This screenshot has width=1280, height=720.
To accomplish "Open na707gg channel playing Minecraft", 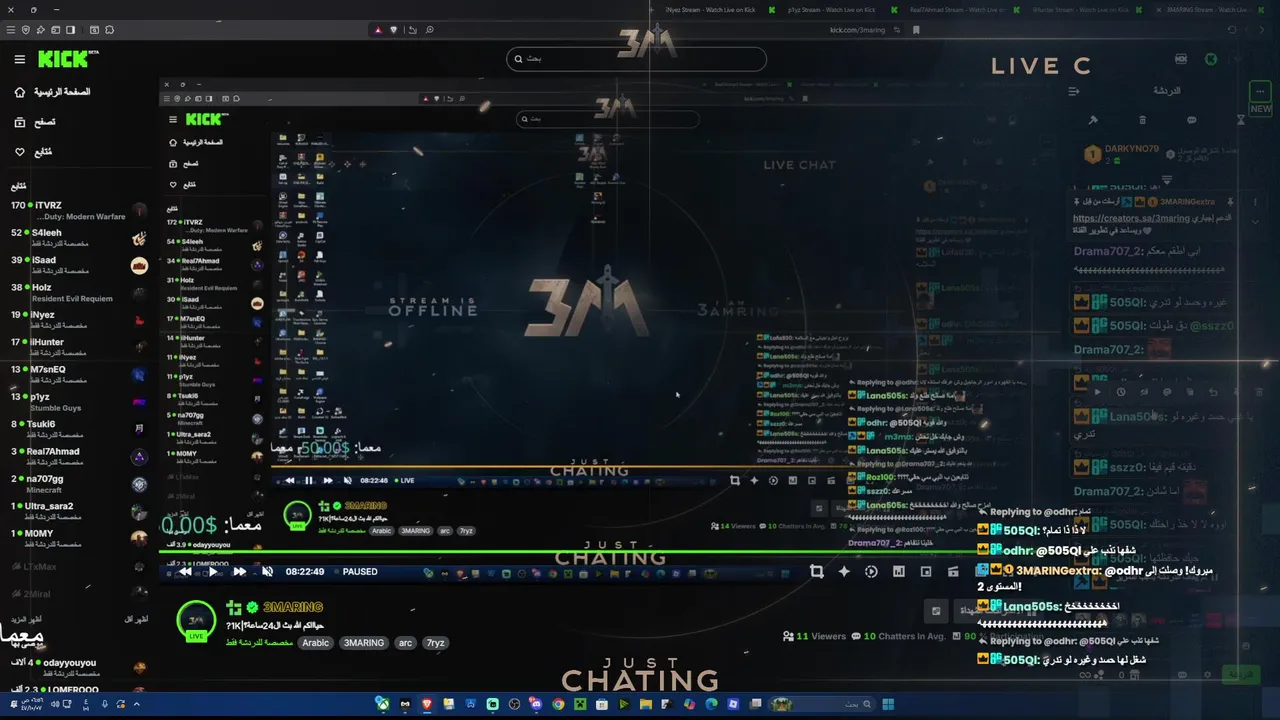I will (78, 484).
